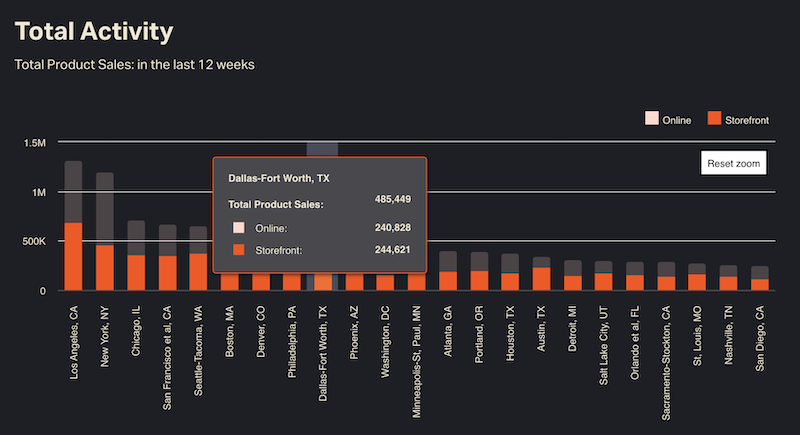
Task: Click the Online legend color swatch
Action: click(x=651, y=120)
